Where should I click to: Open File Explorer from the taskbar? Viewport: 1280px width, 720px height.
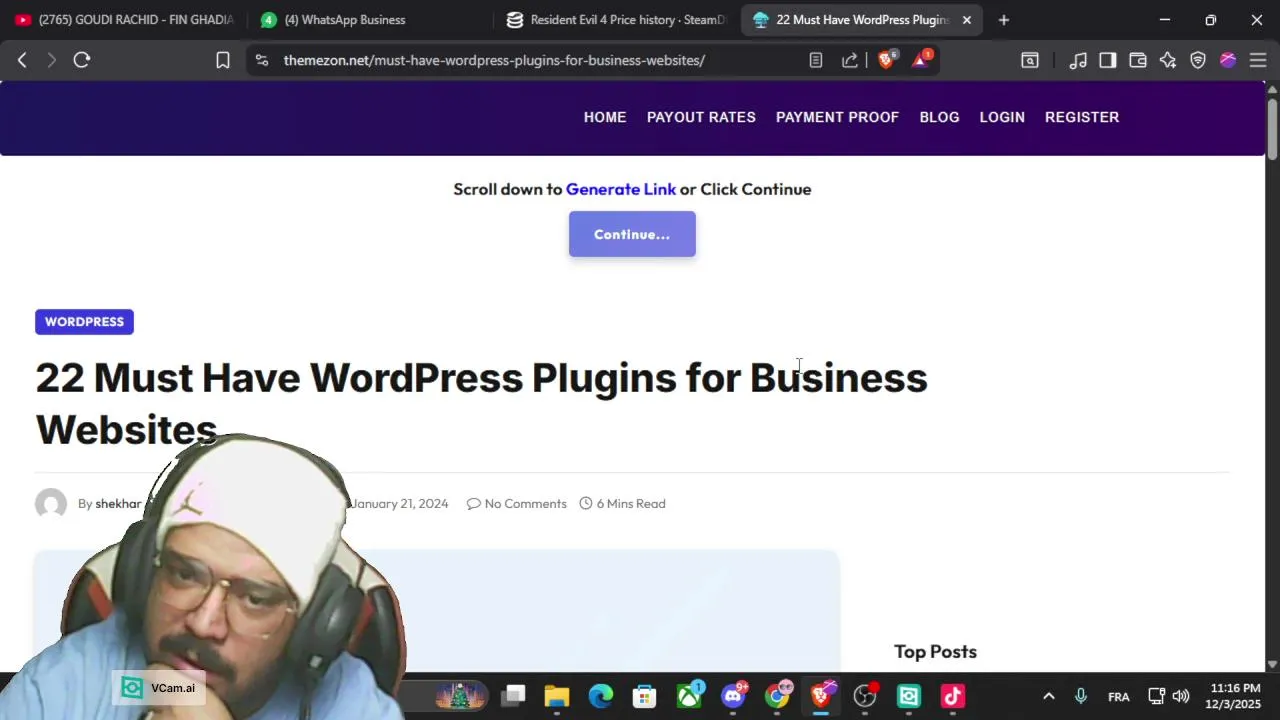click(557, 696)
